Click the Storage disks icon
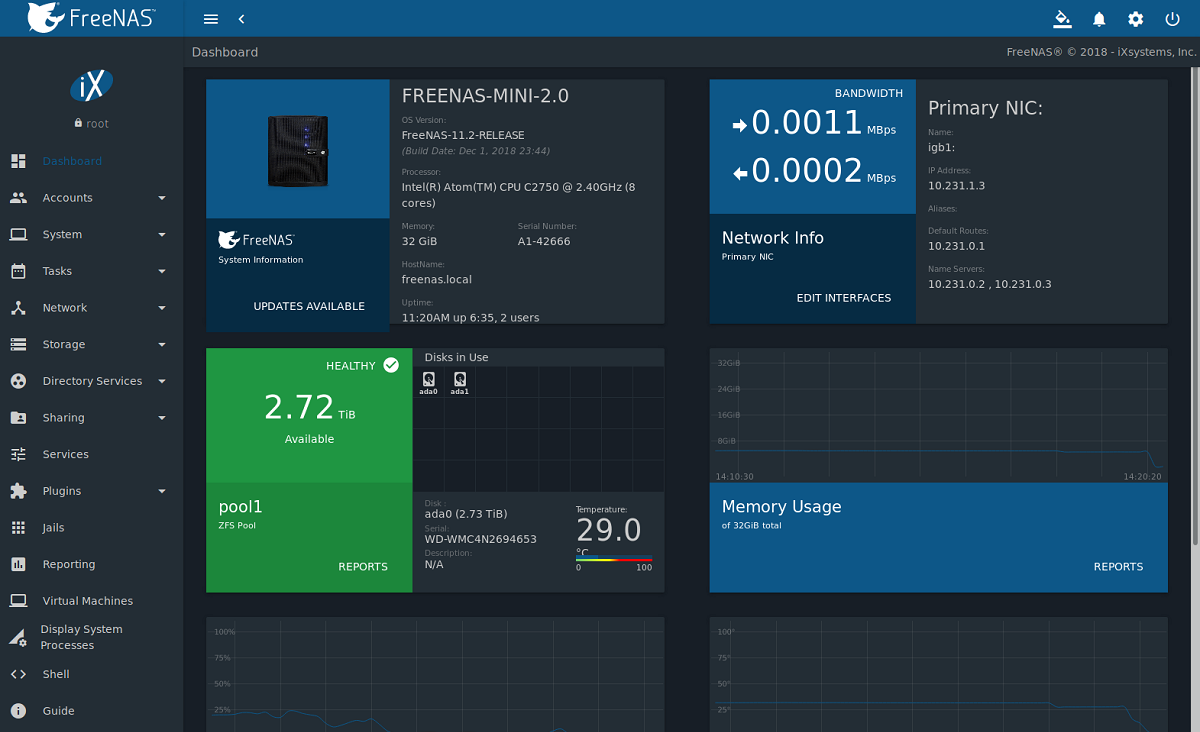This screenshot has height=732, width=1200. (18, 344)
